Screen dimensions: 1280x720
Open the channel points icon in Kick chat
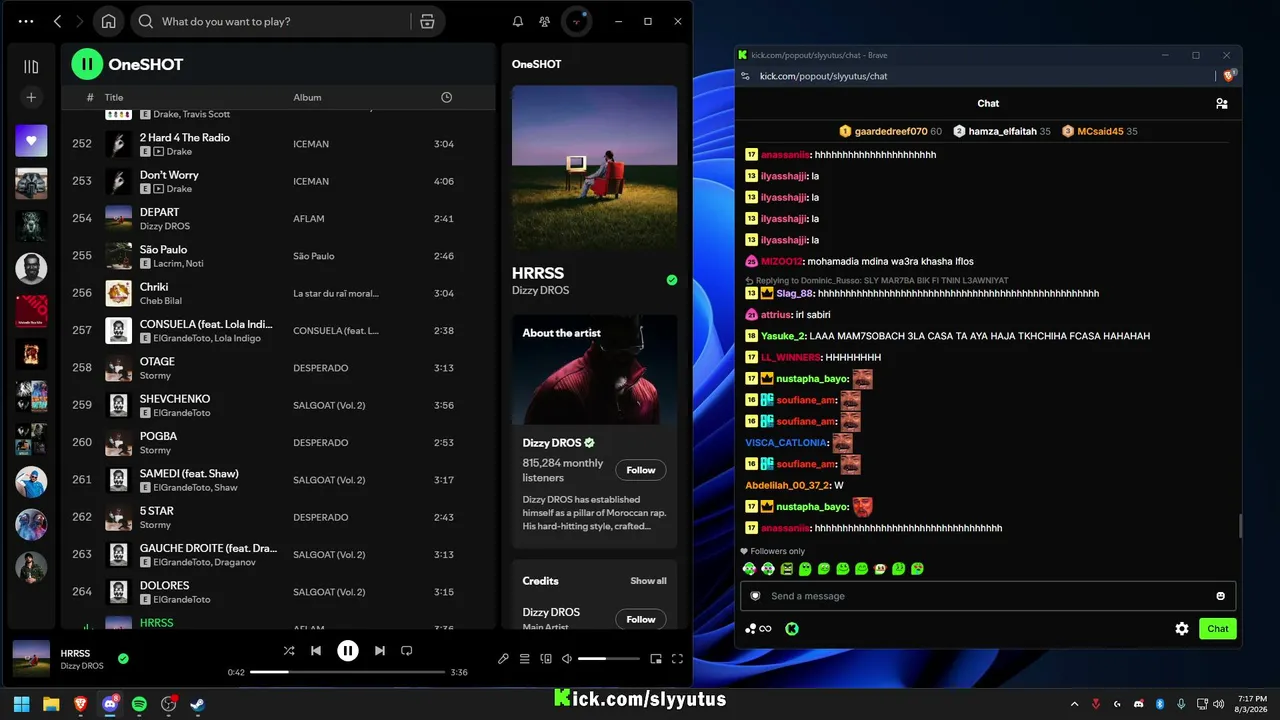coord(758,629)
